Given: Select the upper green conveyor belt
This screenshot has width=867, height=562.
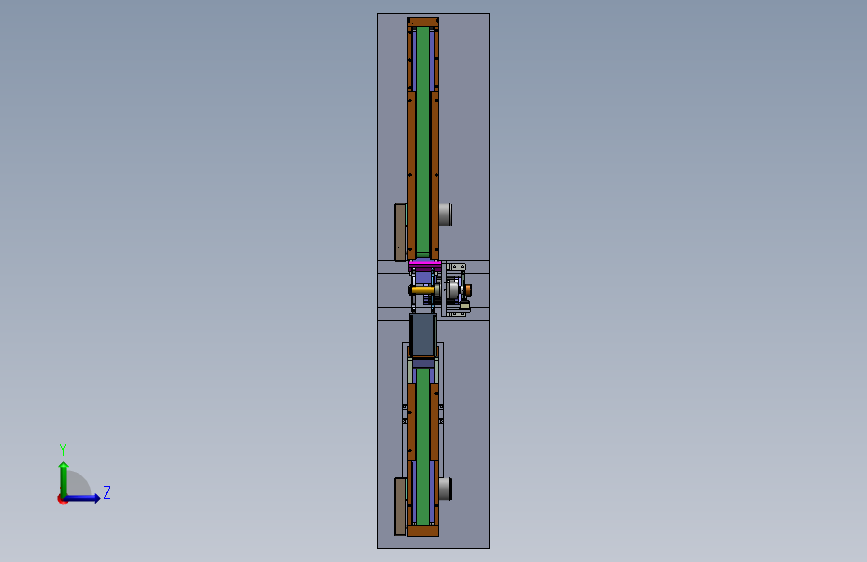Looking at the screenshot, I should 423,141.
